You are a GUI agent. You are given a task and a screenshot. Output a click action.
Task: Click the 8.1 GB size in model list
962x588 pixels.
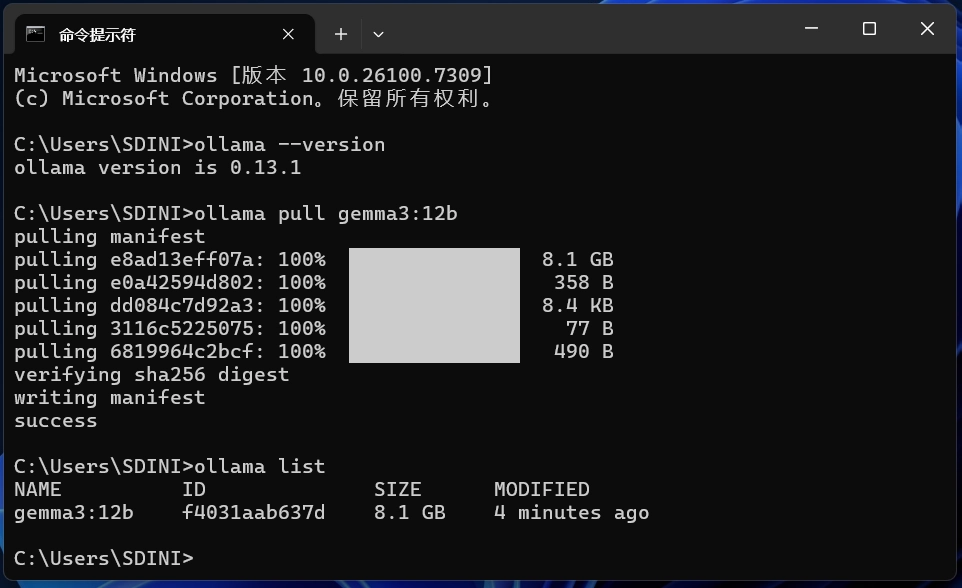coord(410,513)
